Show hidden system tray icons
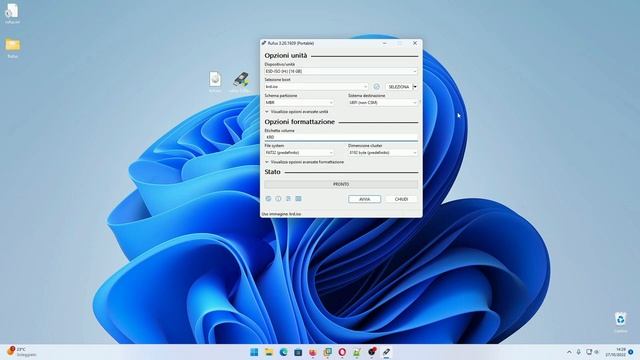640x360 pixels. pyautogui.click(x=569, y=352)
